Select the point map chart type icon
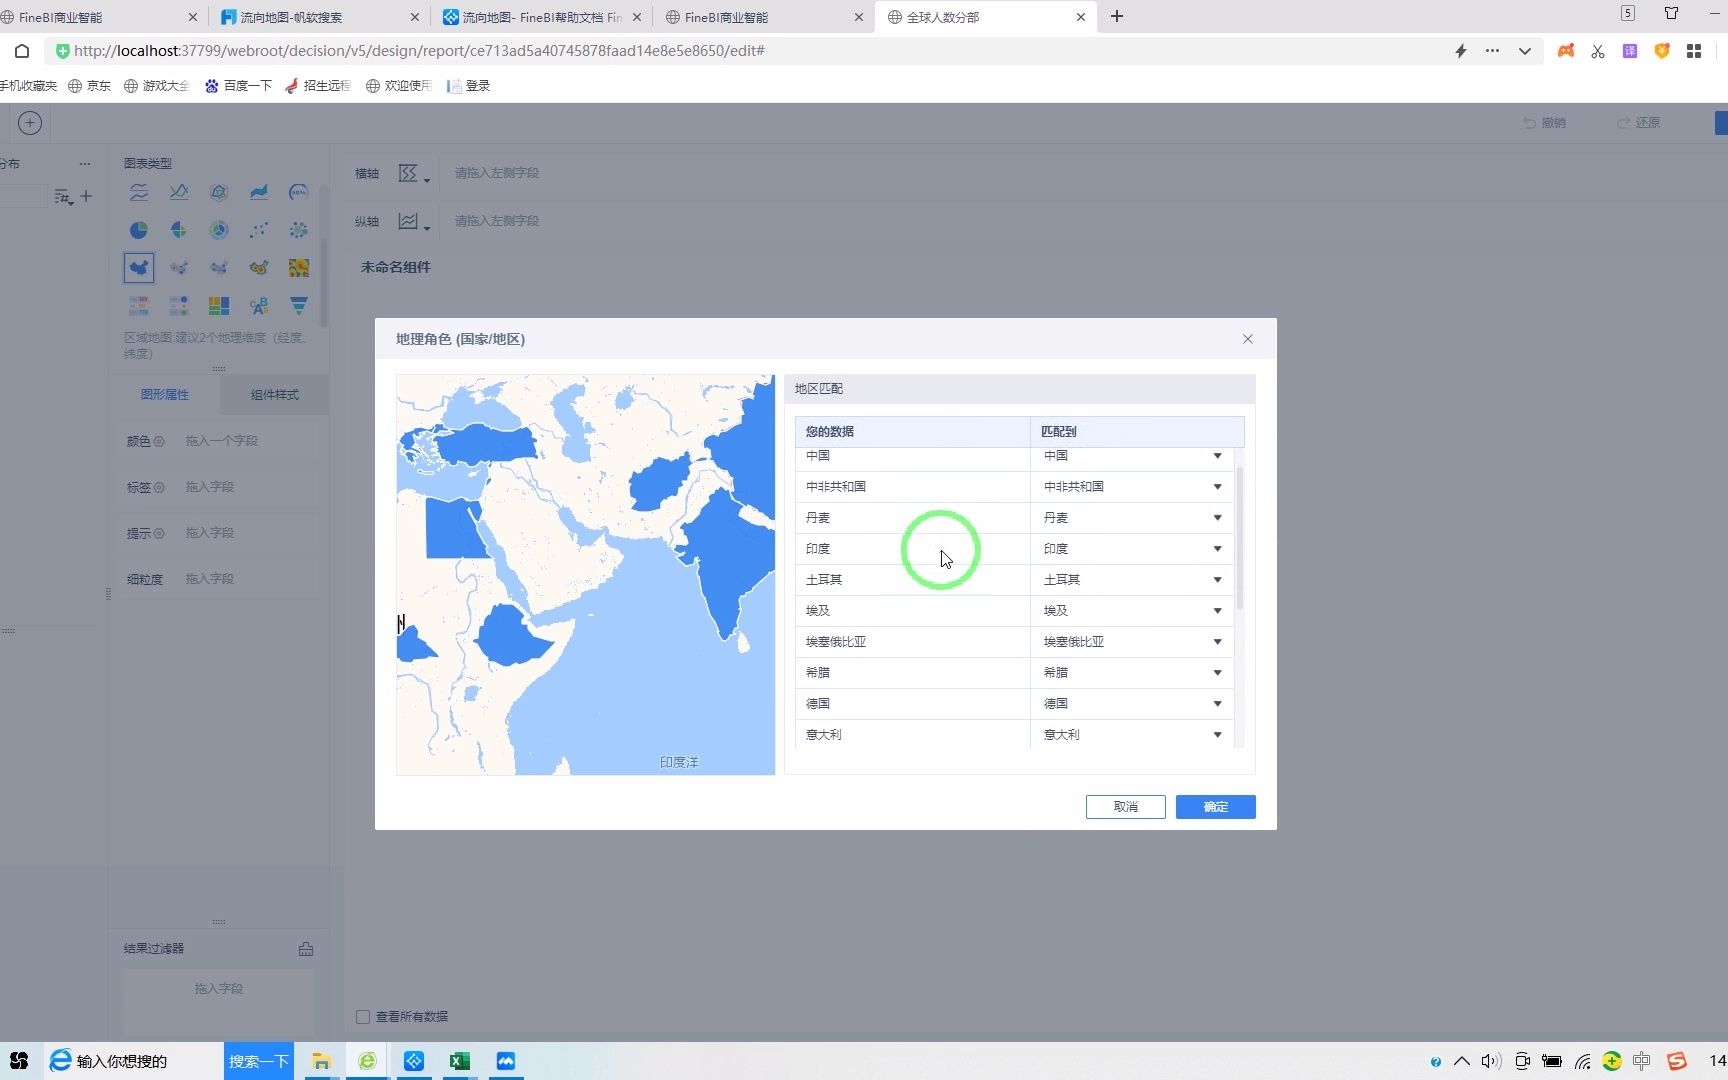 pyautogui.click(x=179, y=267)
